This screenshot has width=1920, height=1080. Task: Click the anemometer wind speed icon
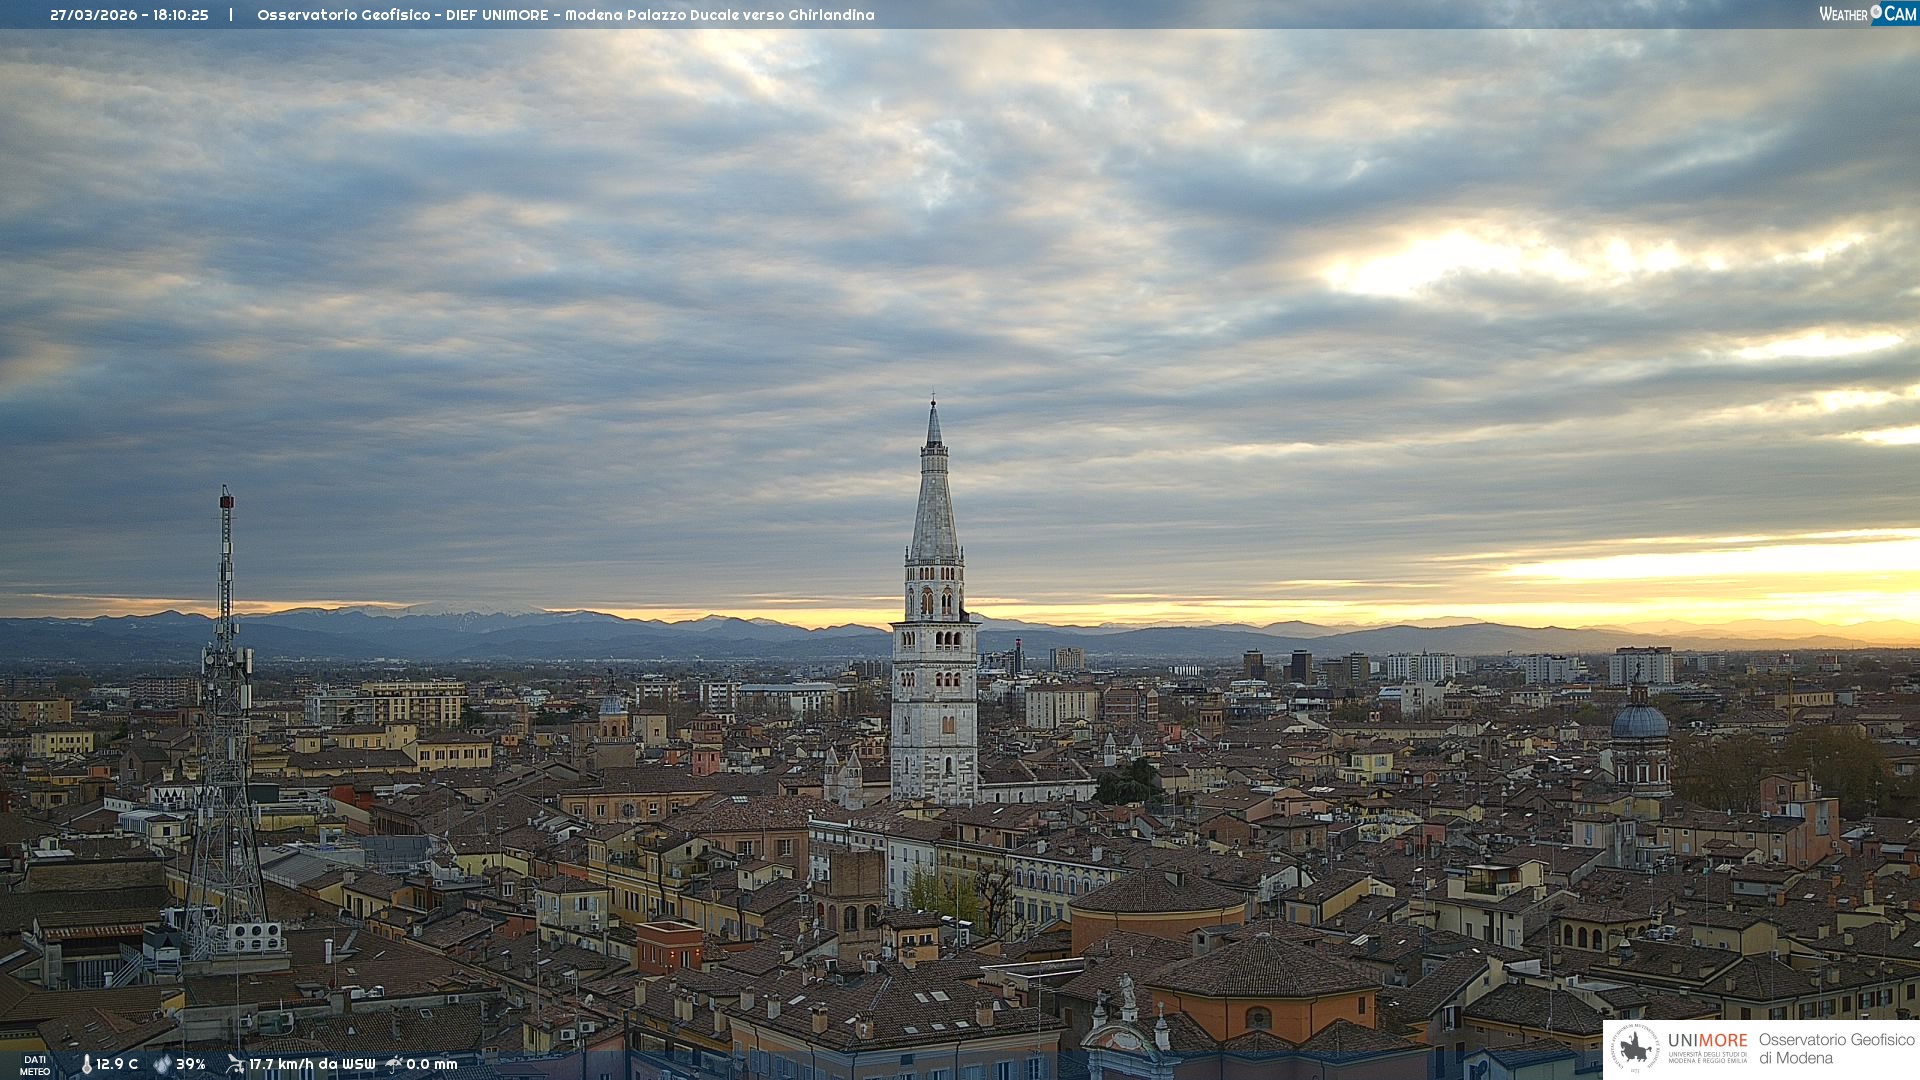[x=235, y=1064]
